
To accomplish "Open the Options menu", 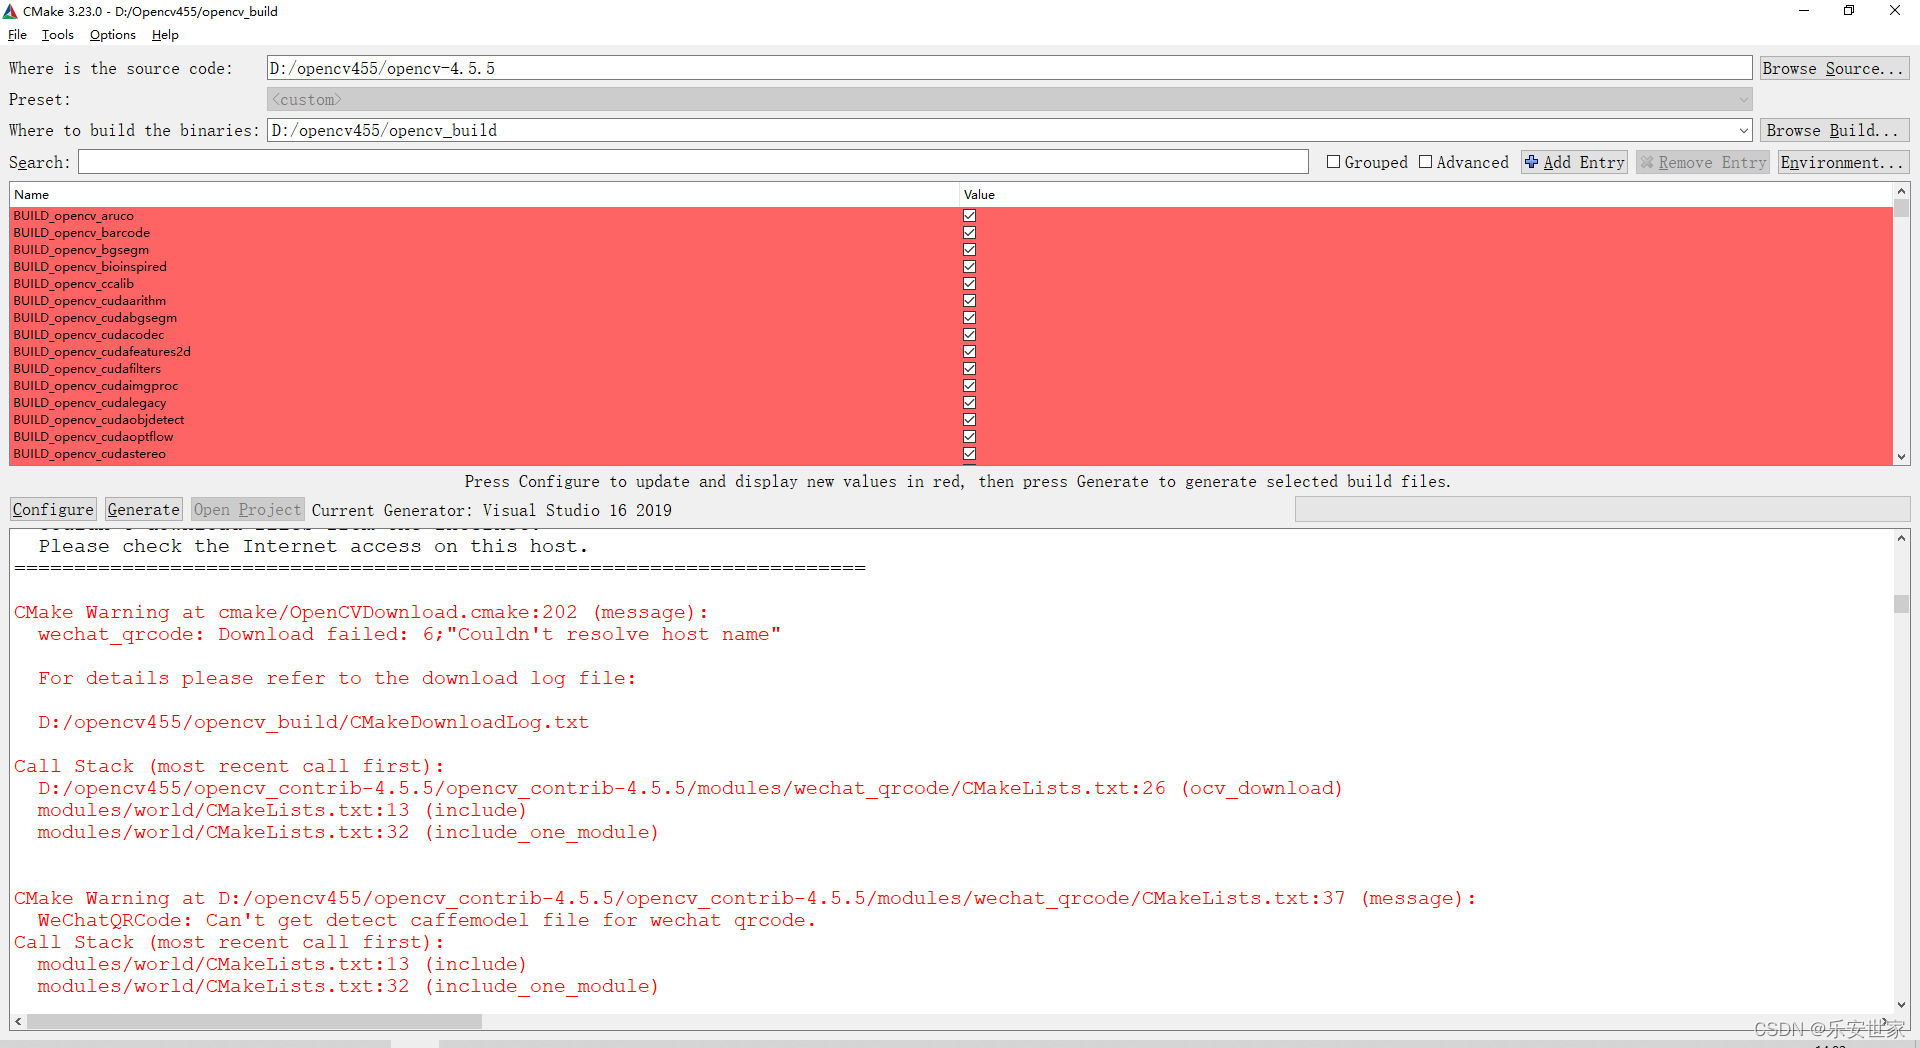I will (113, 35).
